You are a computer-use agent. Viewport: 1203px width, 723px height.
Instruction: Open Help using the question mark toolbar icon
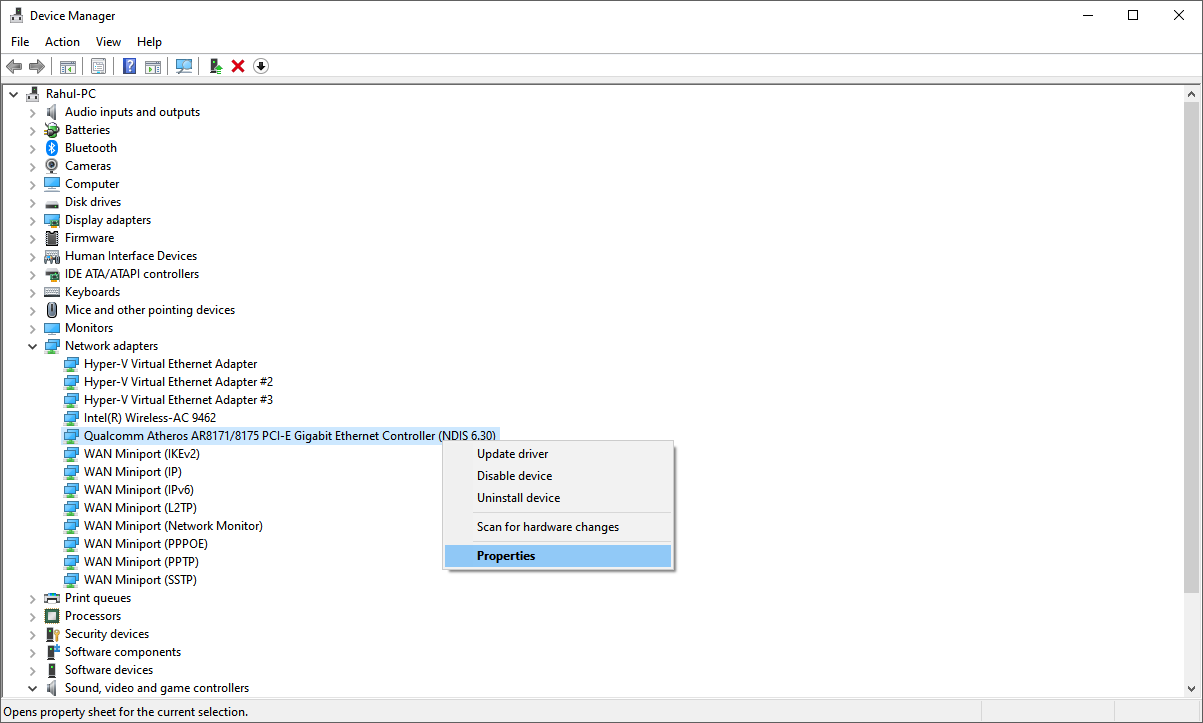(x=129, y=66)
